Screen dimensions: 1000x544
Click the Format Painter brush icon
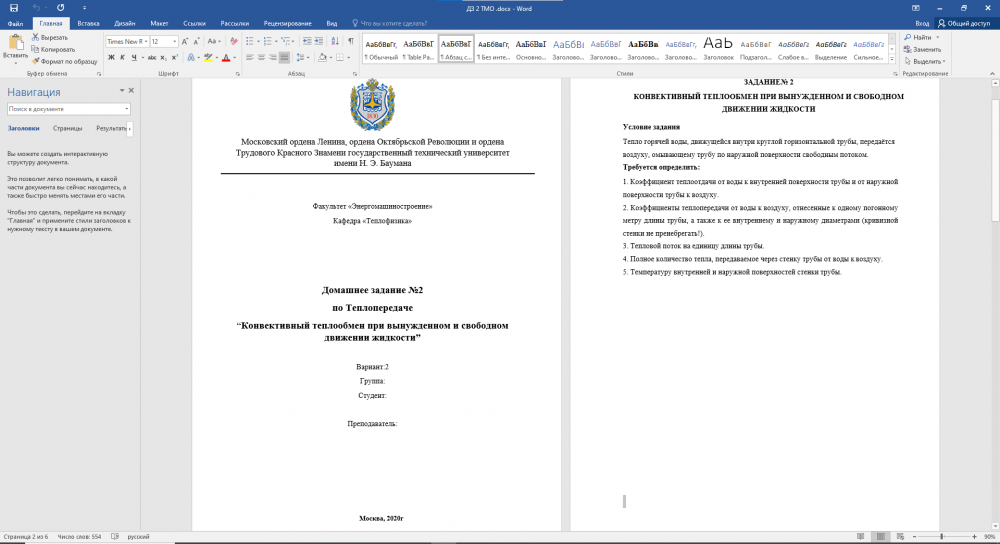37,61
